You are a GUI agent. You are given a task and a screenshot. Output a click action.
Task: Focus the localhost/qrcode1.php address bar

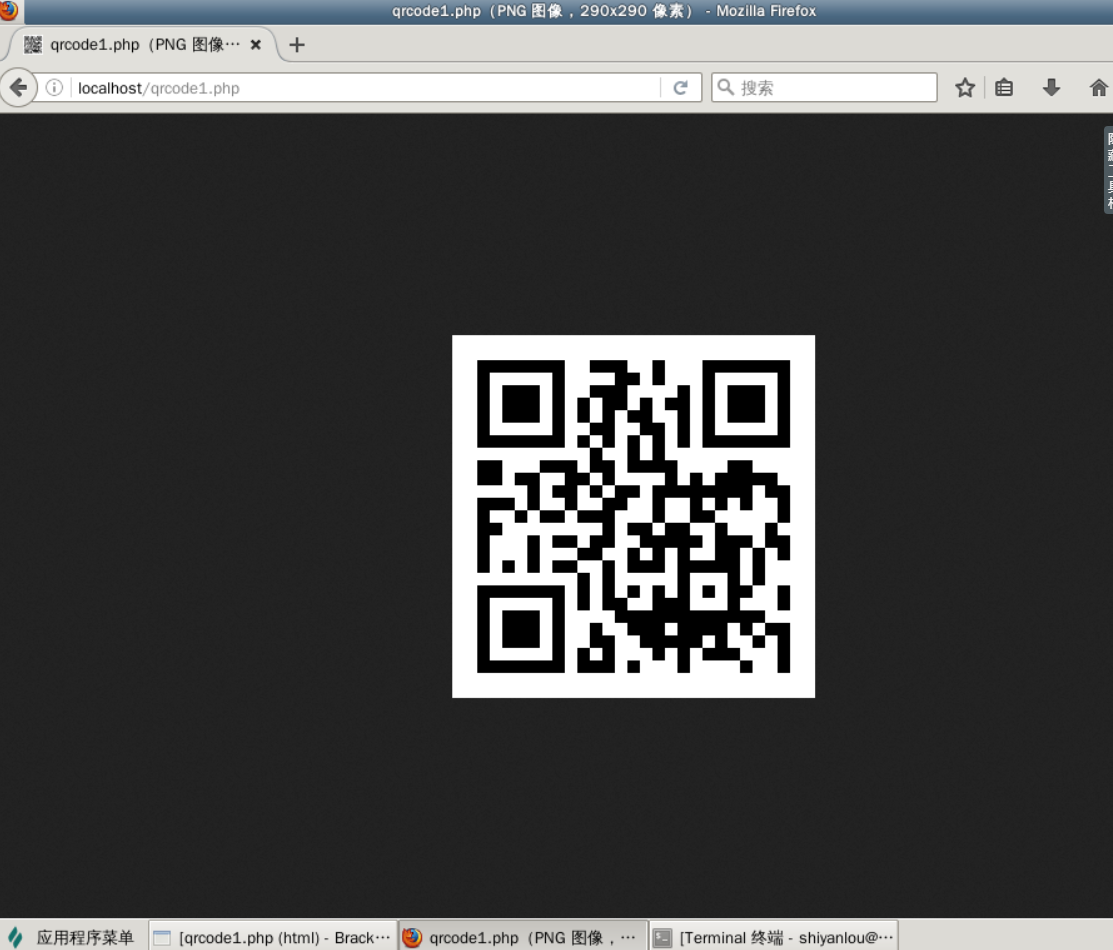[x=366, y=88]
